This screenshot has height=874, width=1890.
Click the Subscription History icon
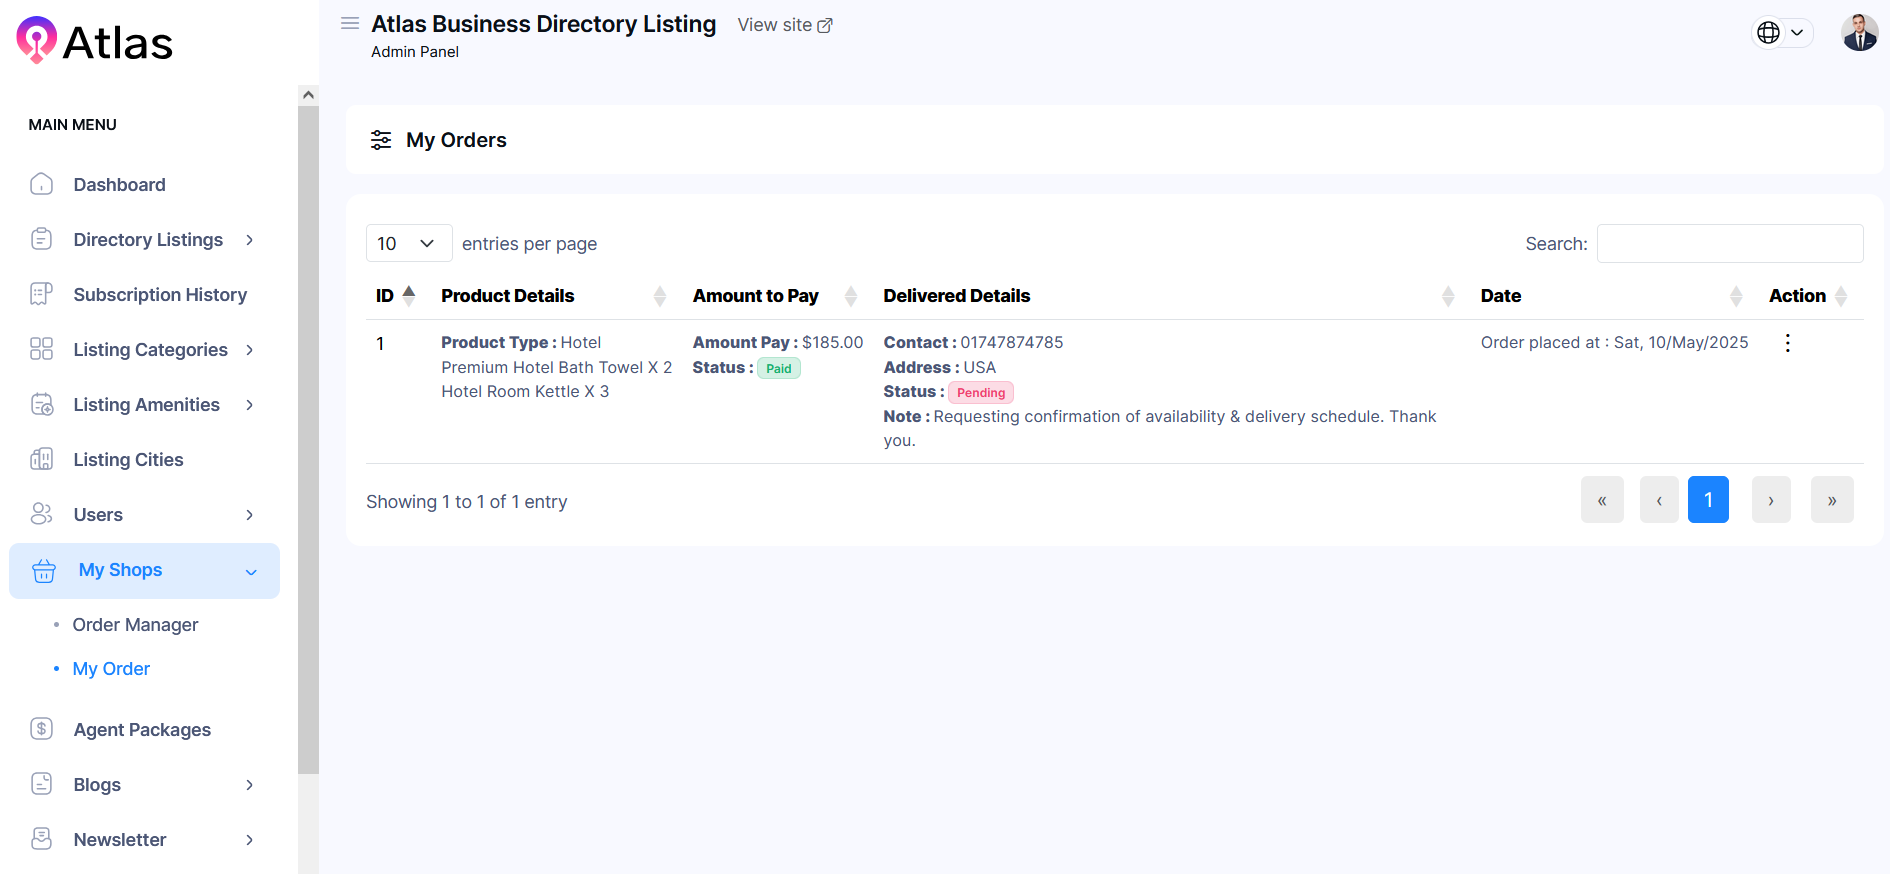[x=42, y=294]
